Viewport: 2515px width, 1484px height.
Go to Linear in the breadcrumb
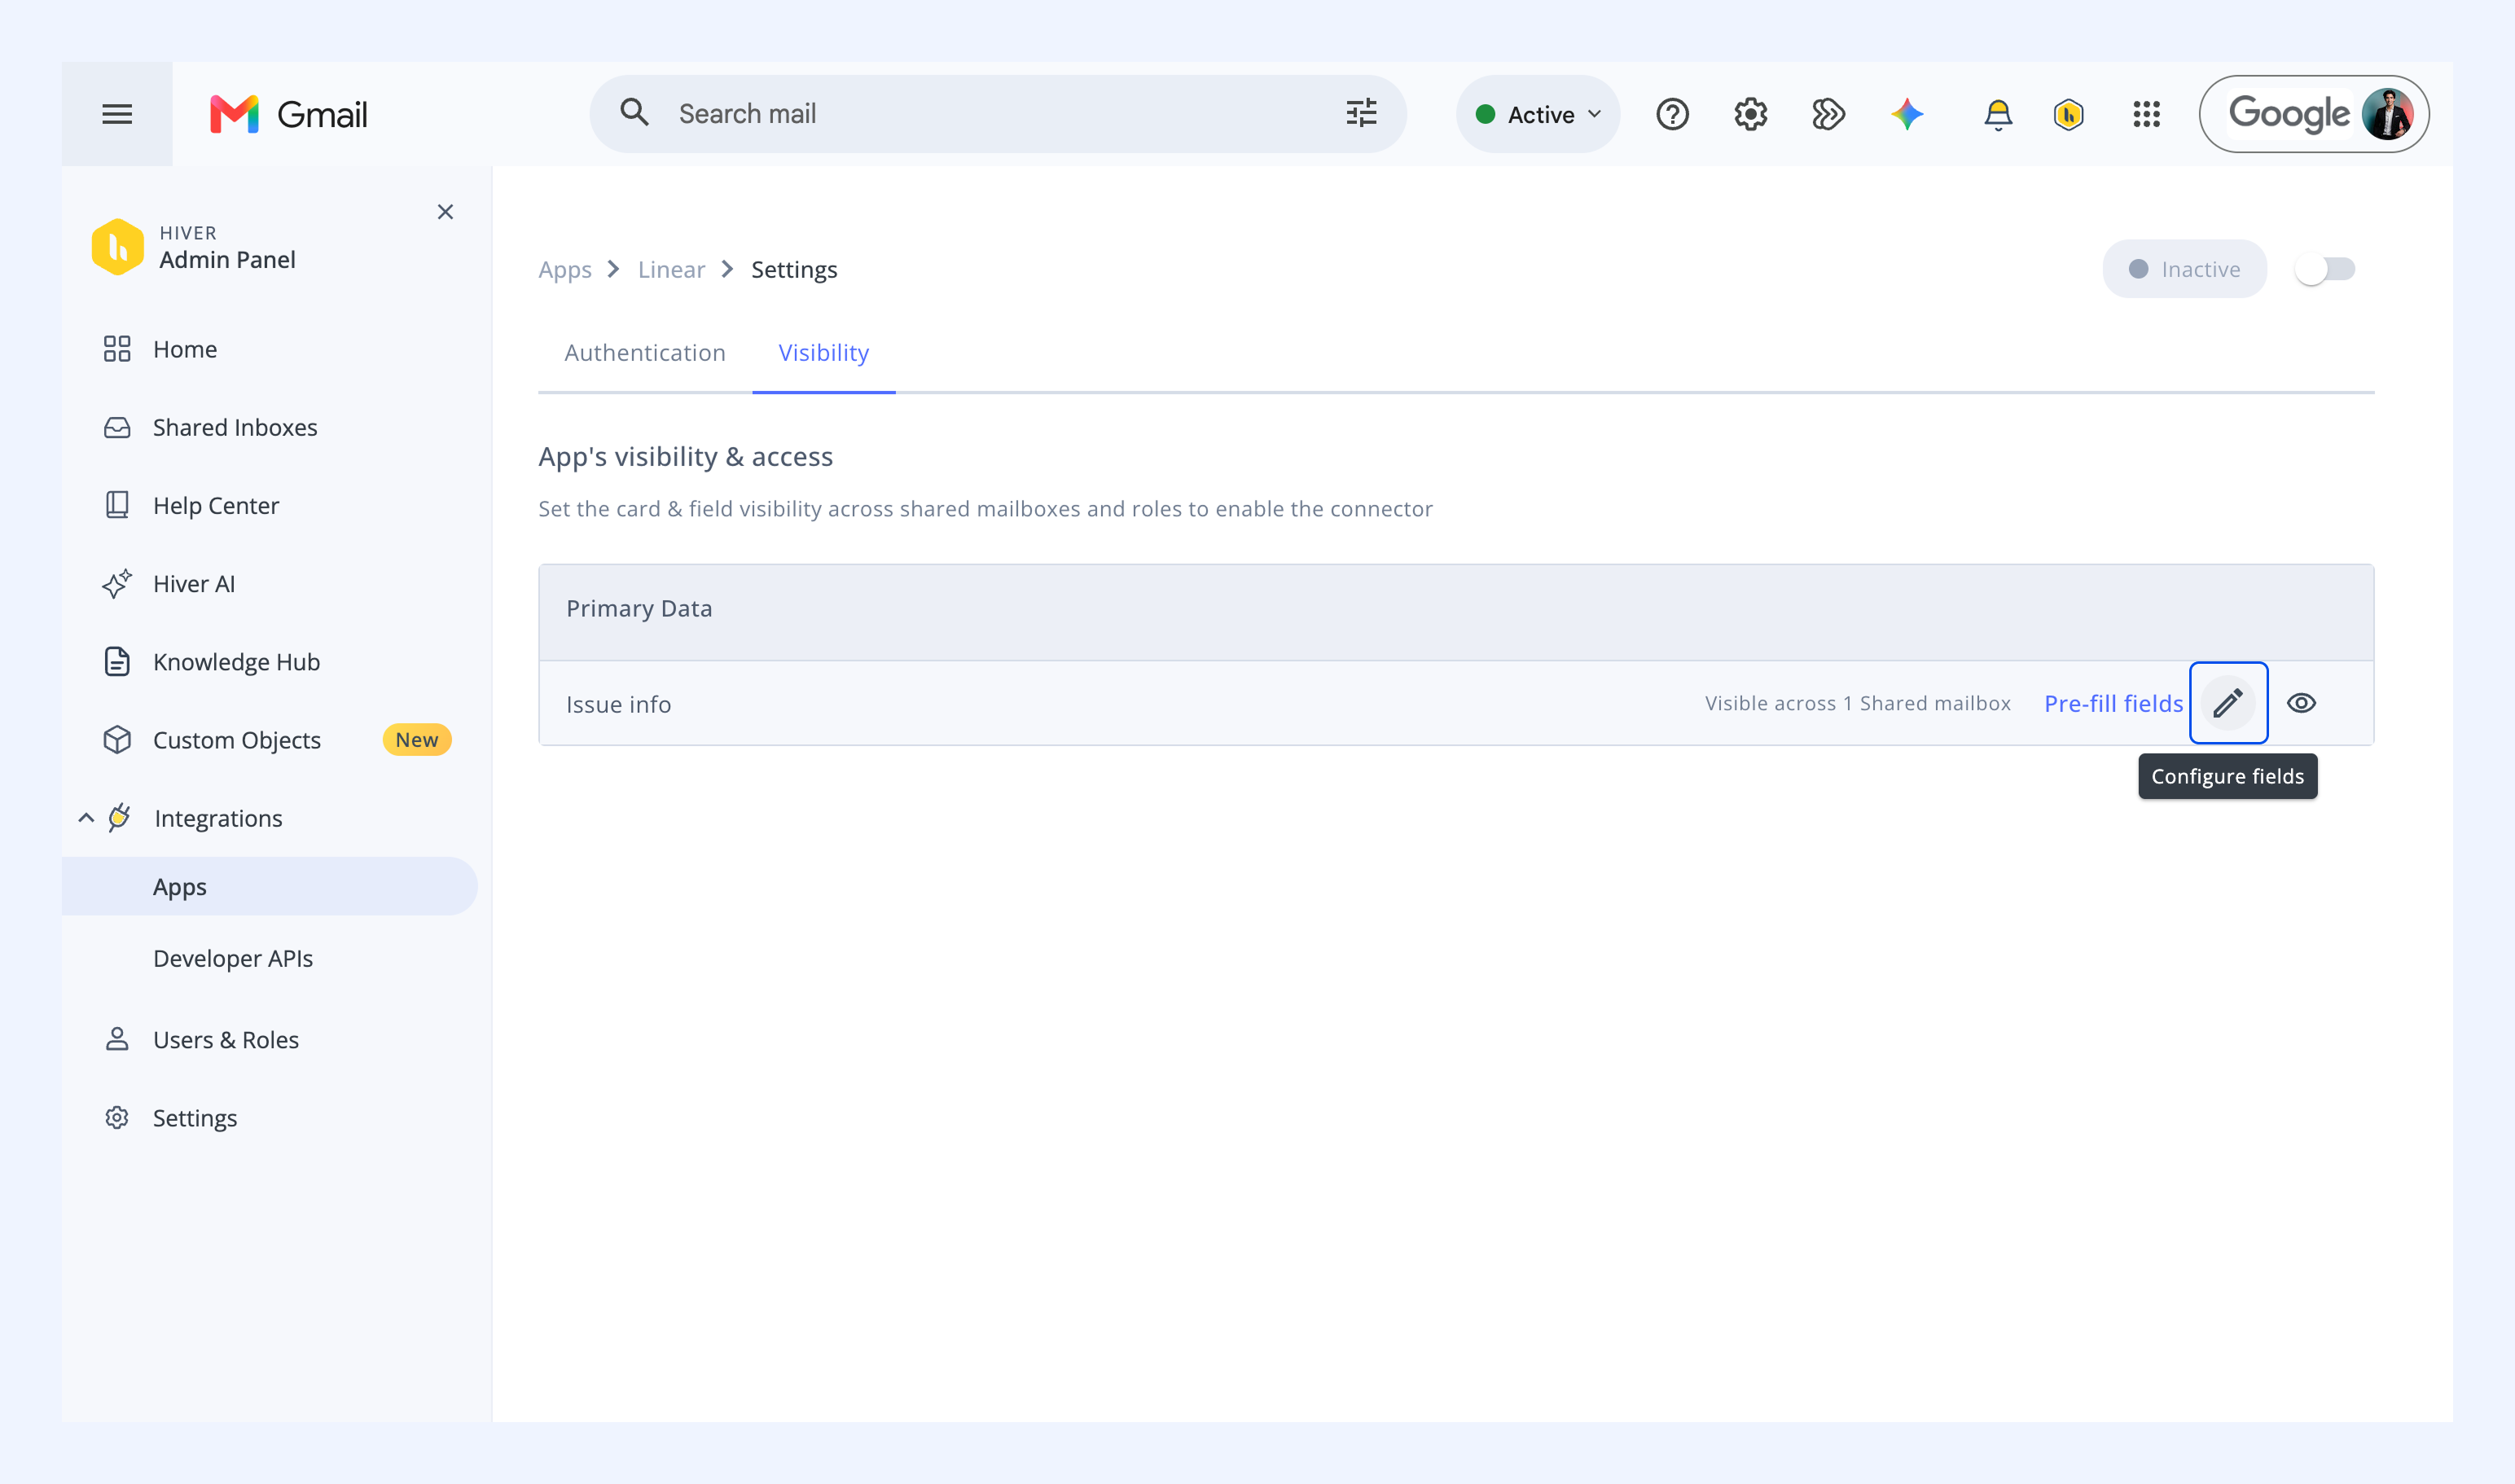(x=671, y=269)
